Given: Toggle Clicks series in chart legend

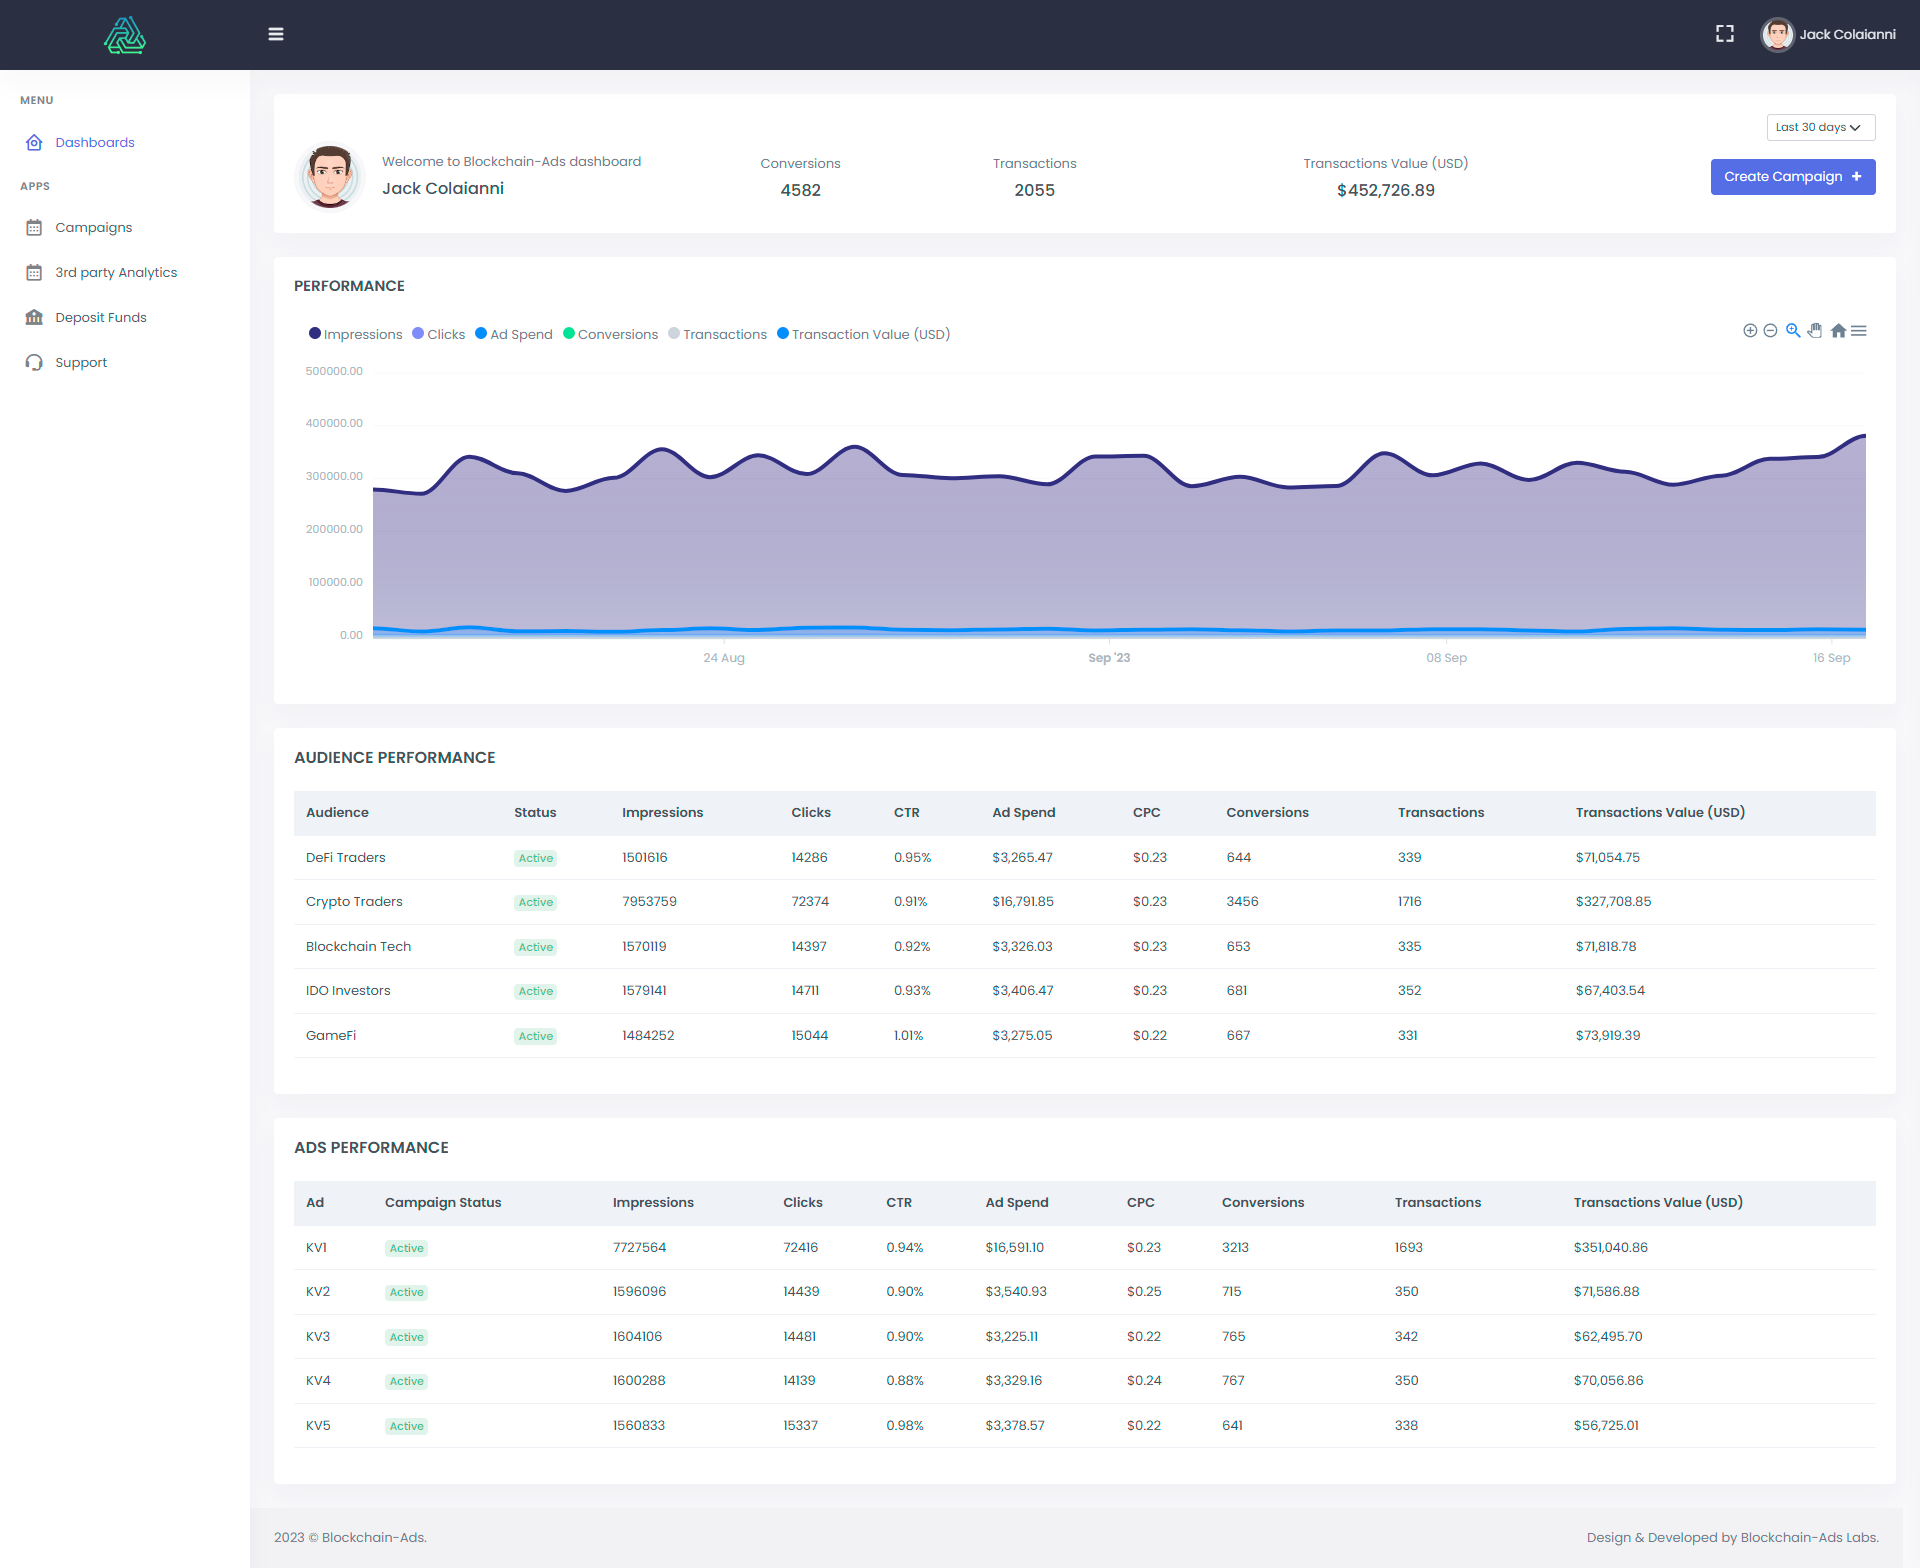Looking at the screenshot, I should (439, 334).
